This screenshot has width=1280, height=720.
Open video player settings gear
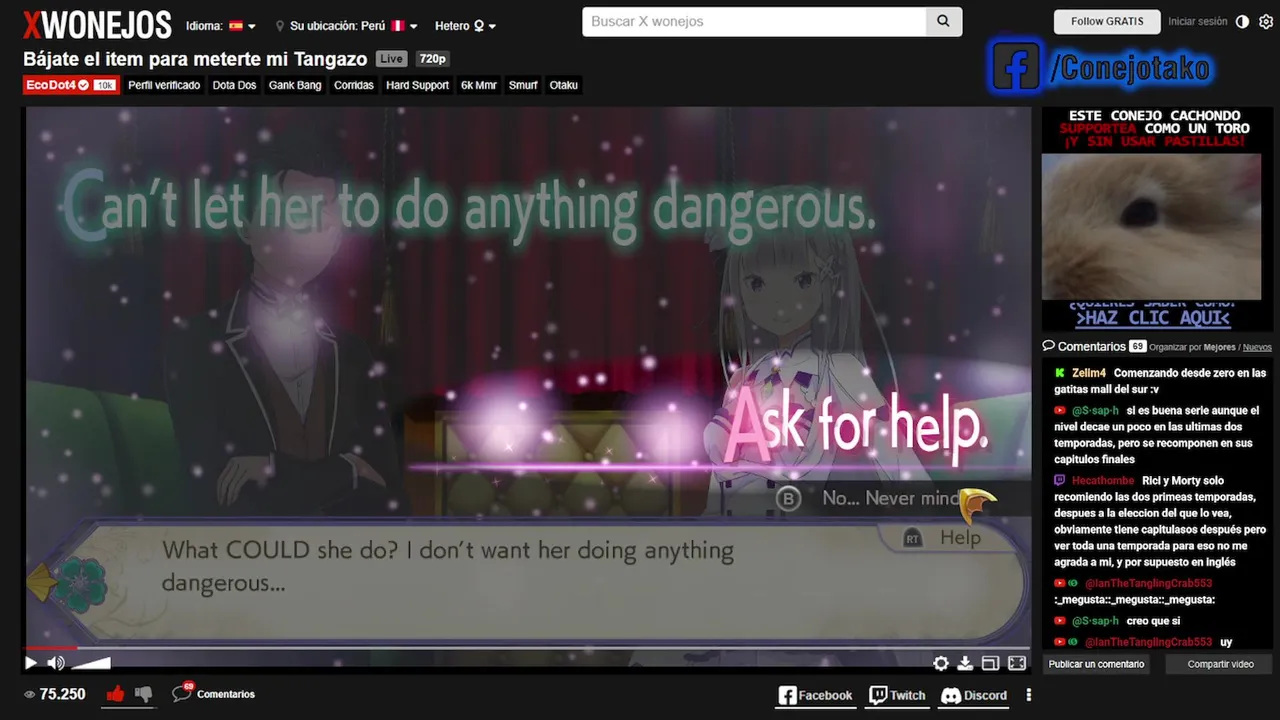click(x=941, y=663)
